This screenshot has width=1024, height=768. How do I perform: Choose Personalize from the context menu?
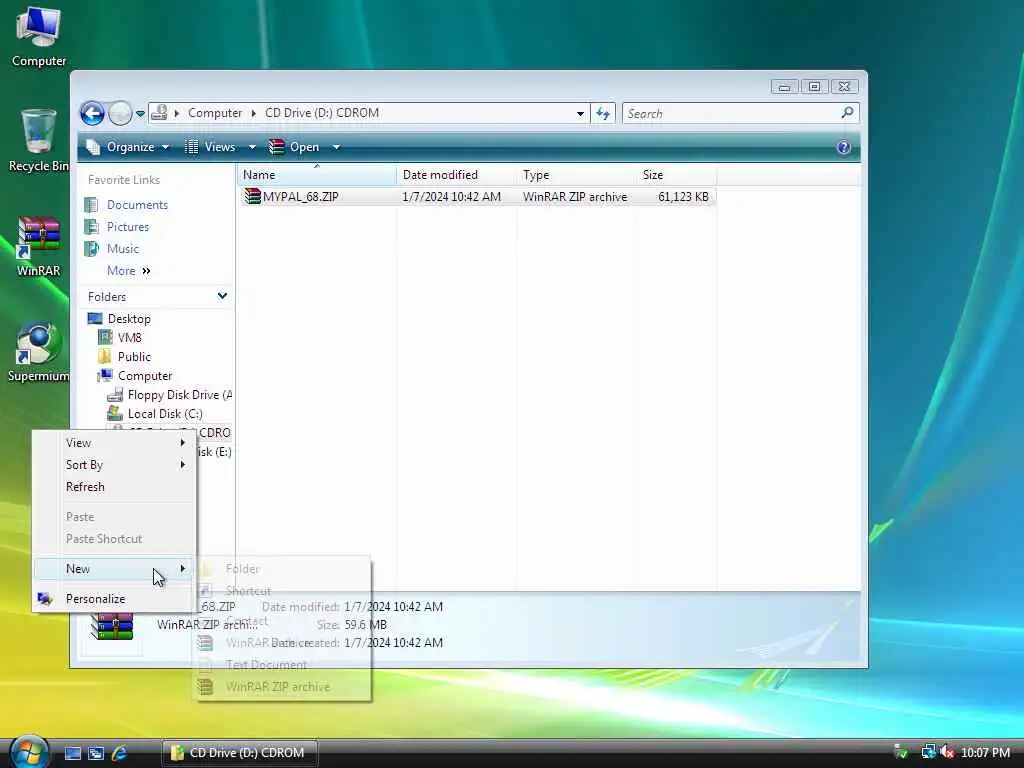tap(114, 599)
